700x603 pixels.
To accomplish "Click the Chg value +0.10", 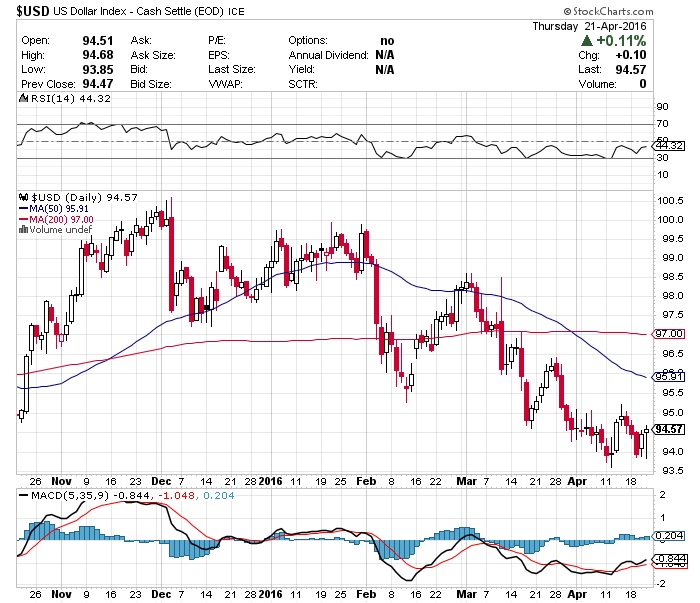I will (x=631, y=55).
